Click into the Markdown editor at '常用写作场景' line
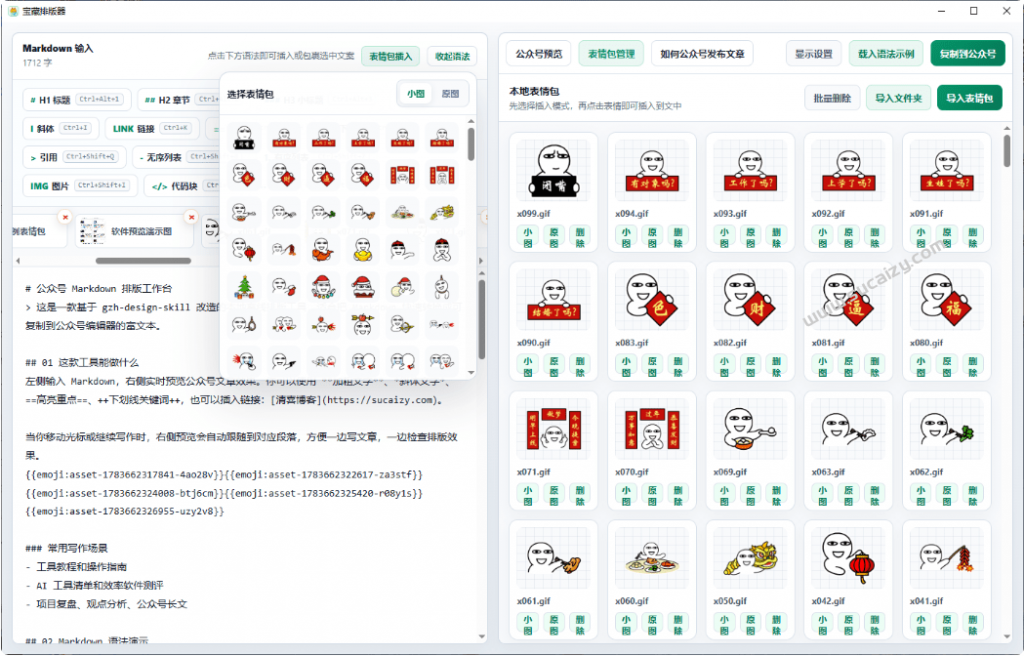The height and width of the screenshot is (656, 1024). coord(78,548)
